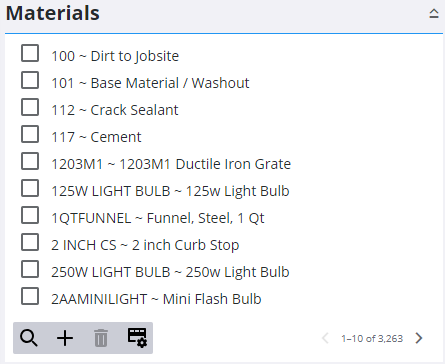Open the list settings gear icon
This screenshot has height=364, width=445.
point(137,338)
